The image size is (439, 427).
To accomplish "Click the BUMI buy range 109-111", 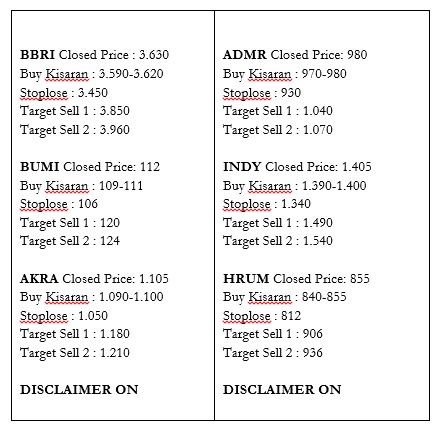I will click(121, 186).
